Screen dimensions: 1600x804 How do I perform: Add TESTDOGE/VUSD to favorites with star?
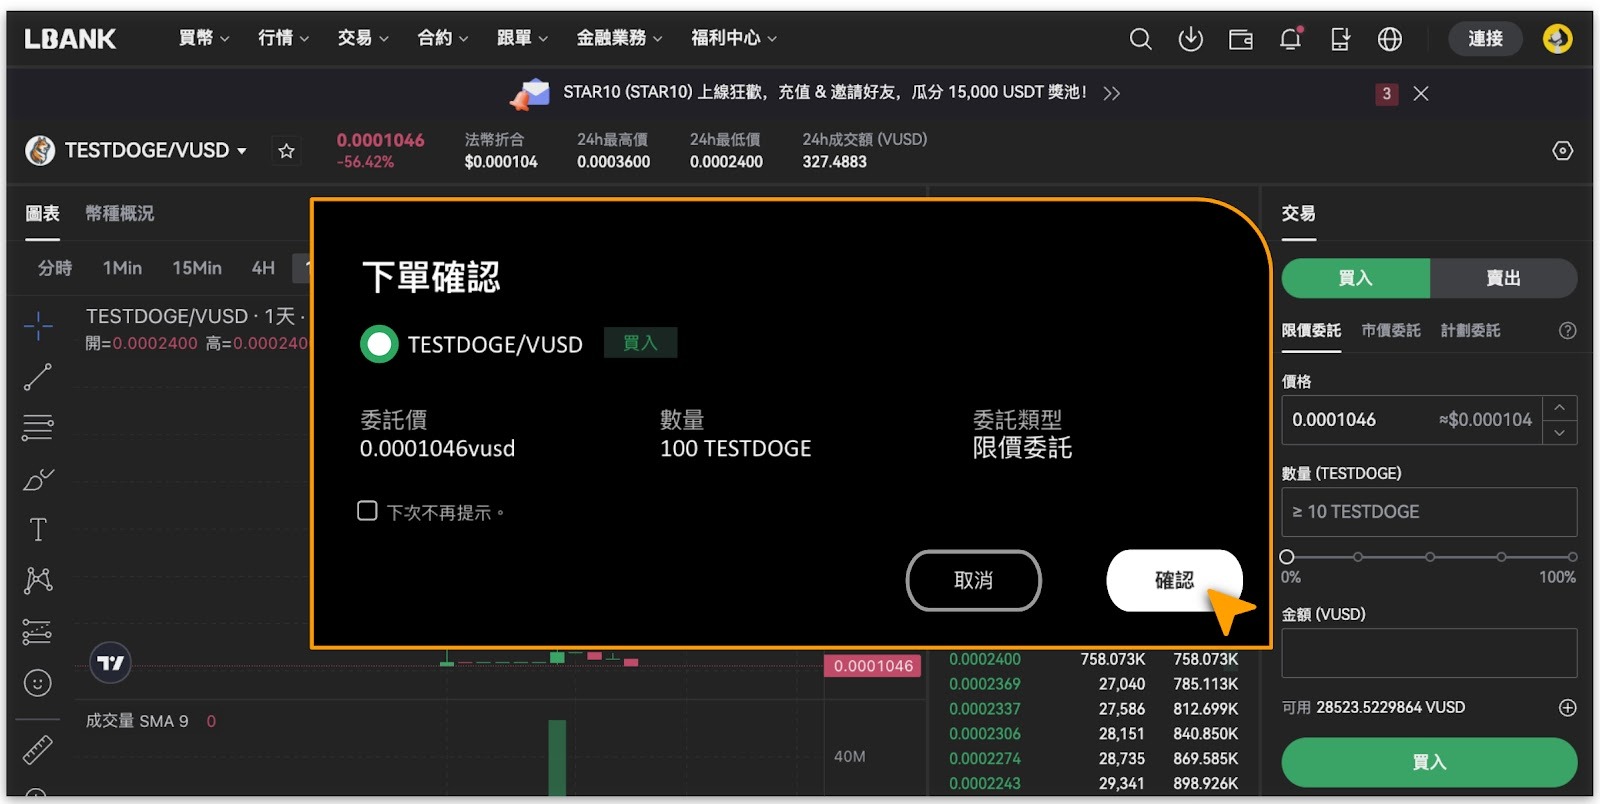coord(287,151)
